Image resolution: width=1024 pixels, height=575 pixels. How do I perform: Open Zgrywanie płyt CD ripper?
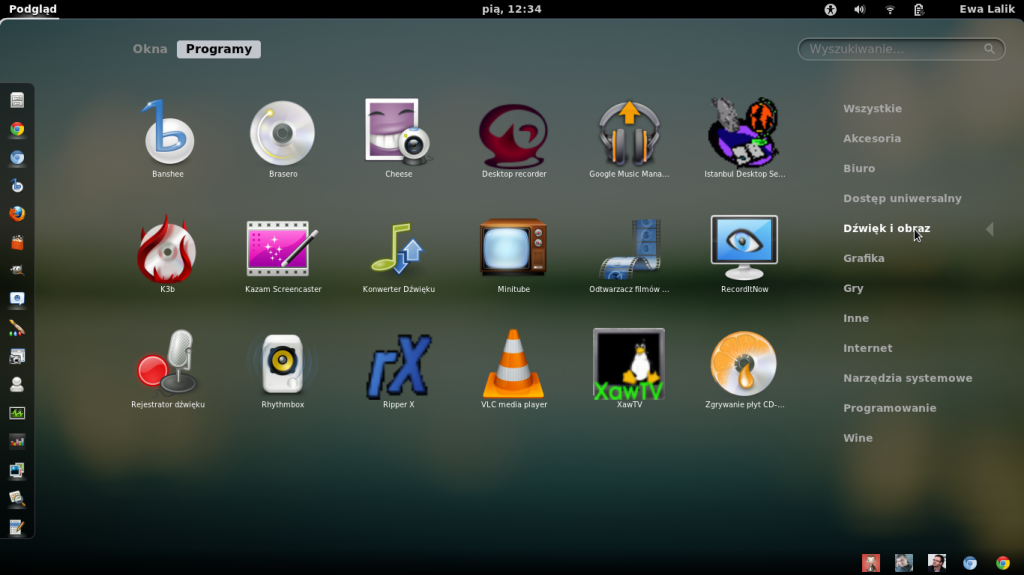click(x=744, y=369)
